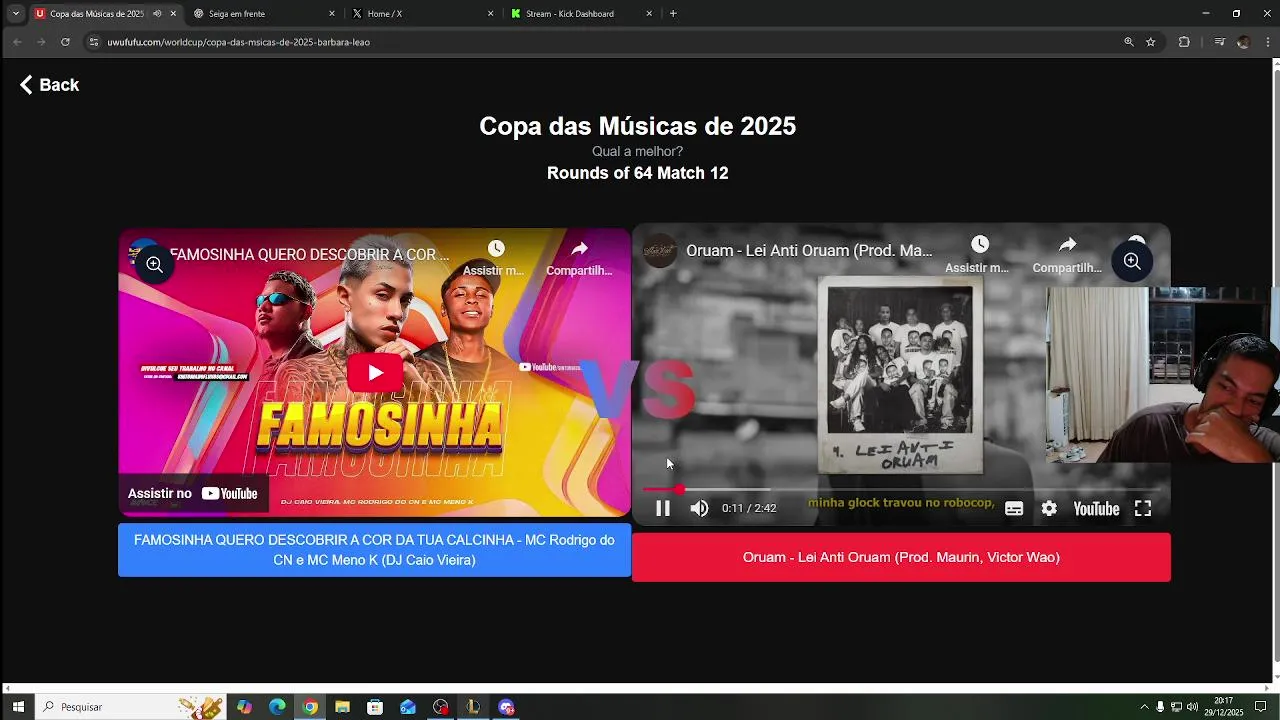Open a new browser tab
Image resolution: width=1280 pixels, height=720 pixels.
(673, 14)
